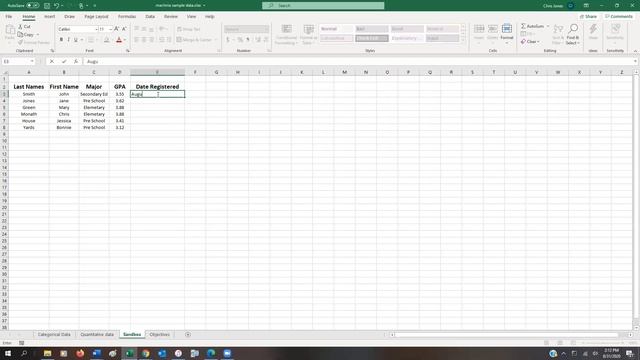Open Windows search from the taskbar
The height and width of the screenshot is (360, 640).
click(x=24, y=353)
